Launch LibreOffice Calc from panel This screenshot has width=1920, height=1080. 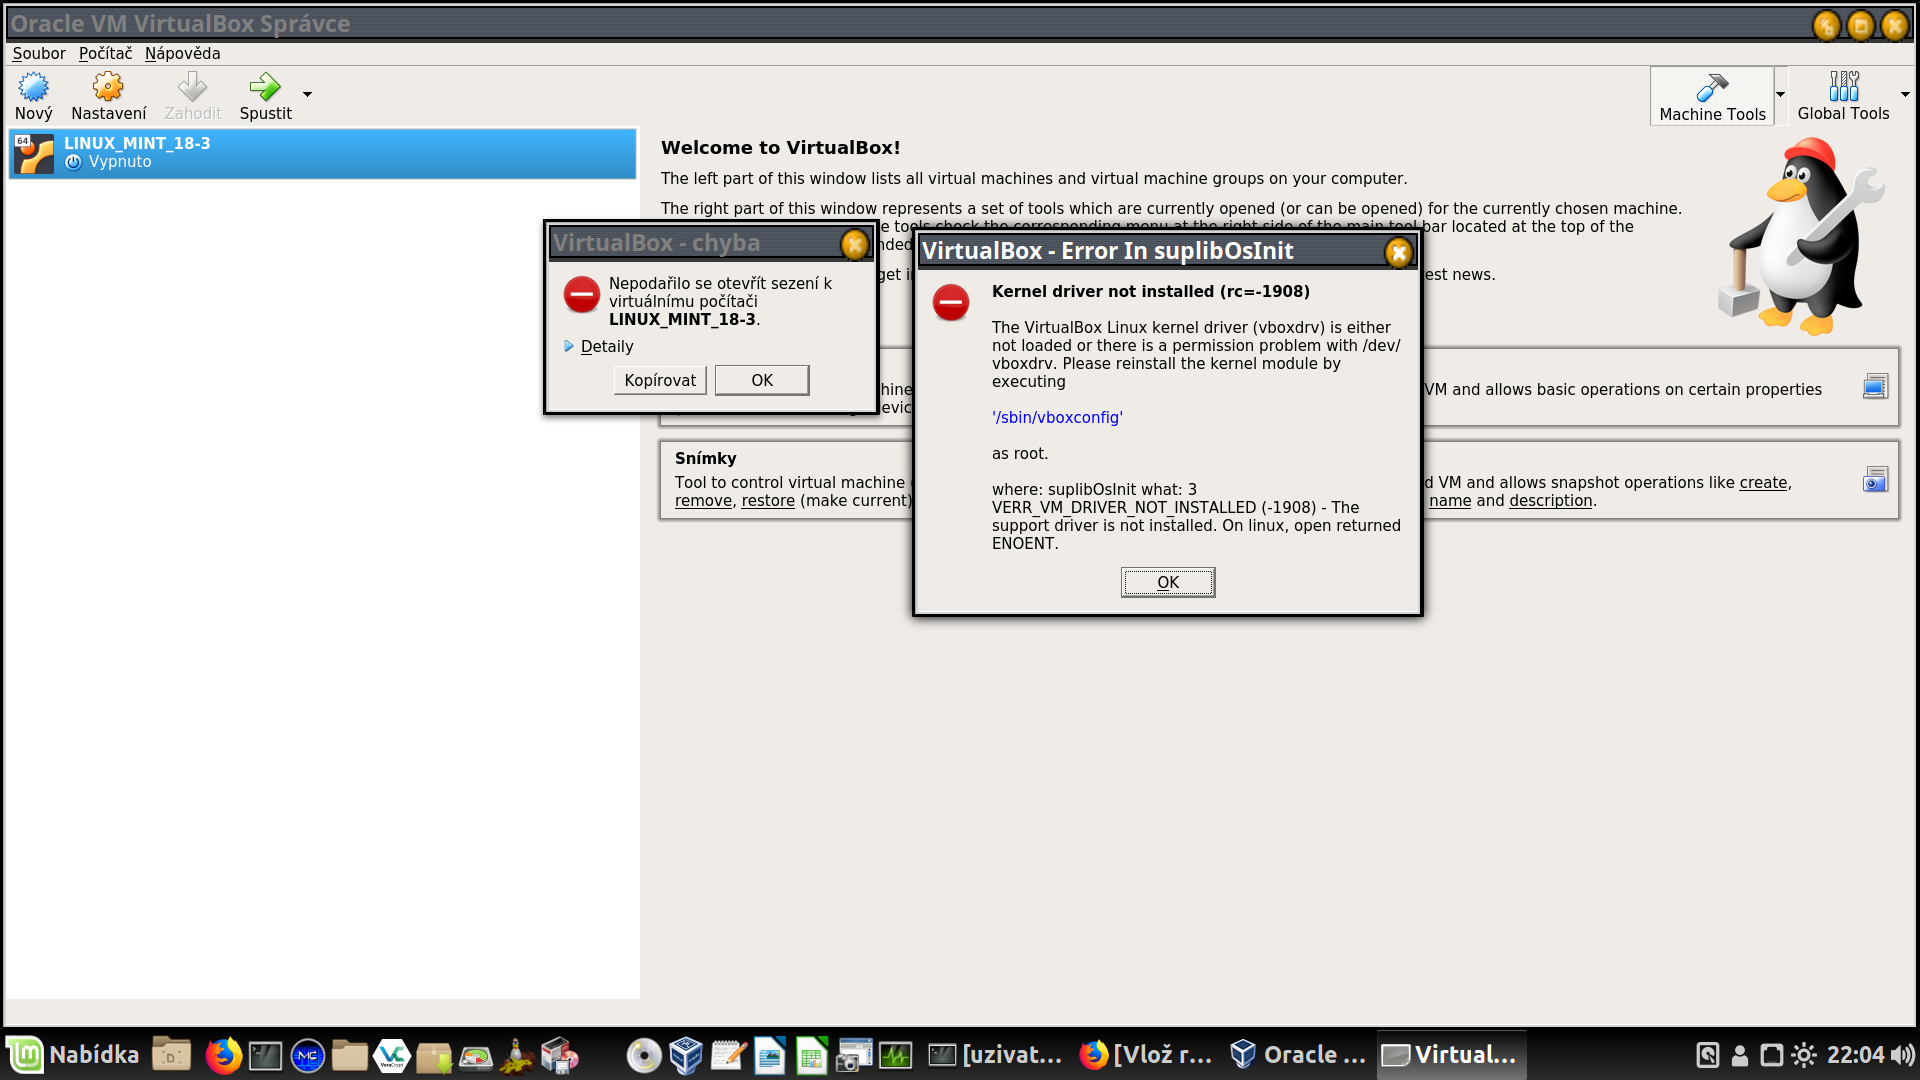(x=812, y=1055)
